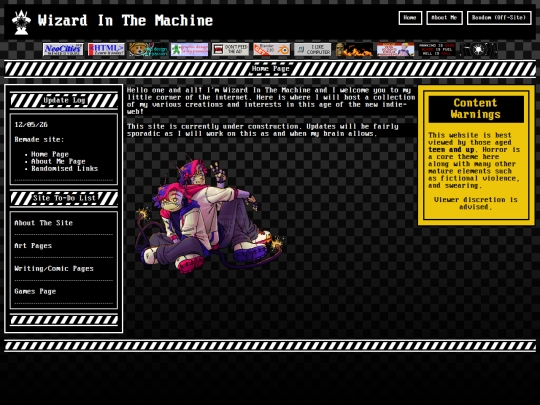The image size is (540, 405).
Task: Click the Update Log heading
Action: [64, 100]
